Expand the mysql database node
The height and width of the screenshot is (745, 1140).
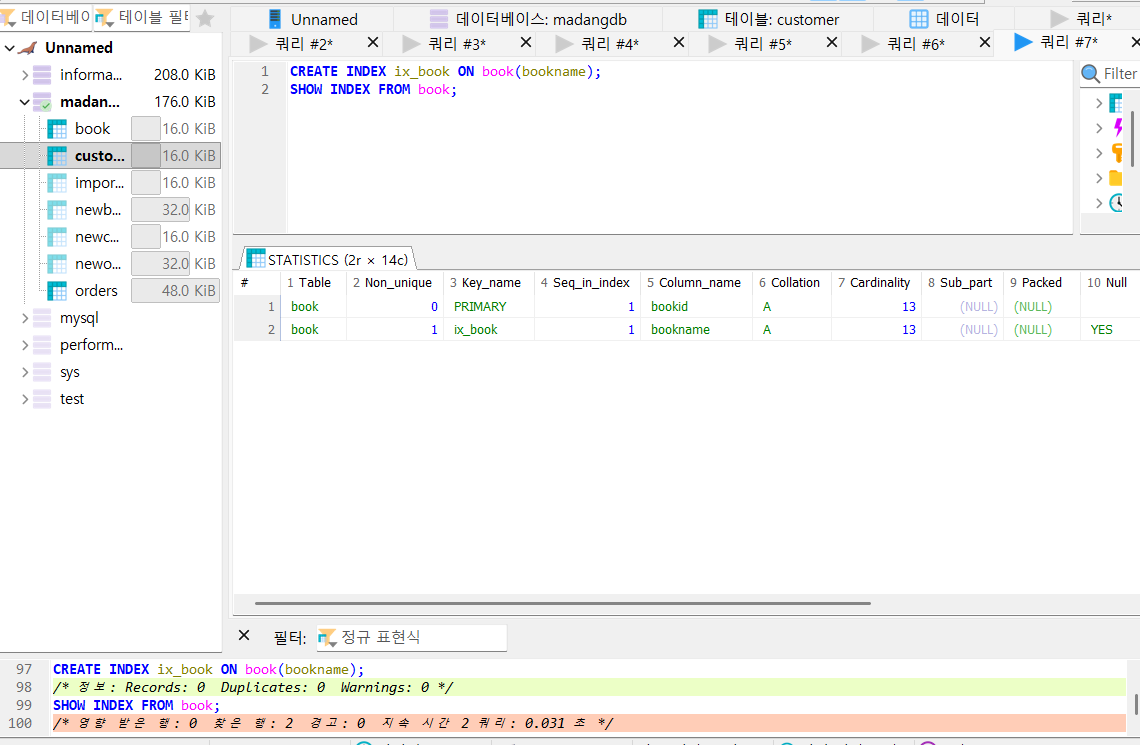pyautogui.click(x=25, y=318)
